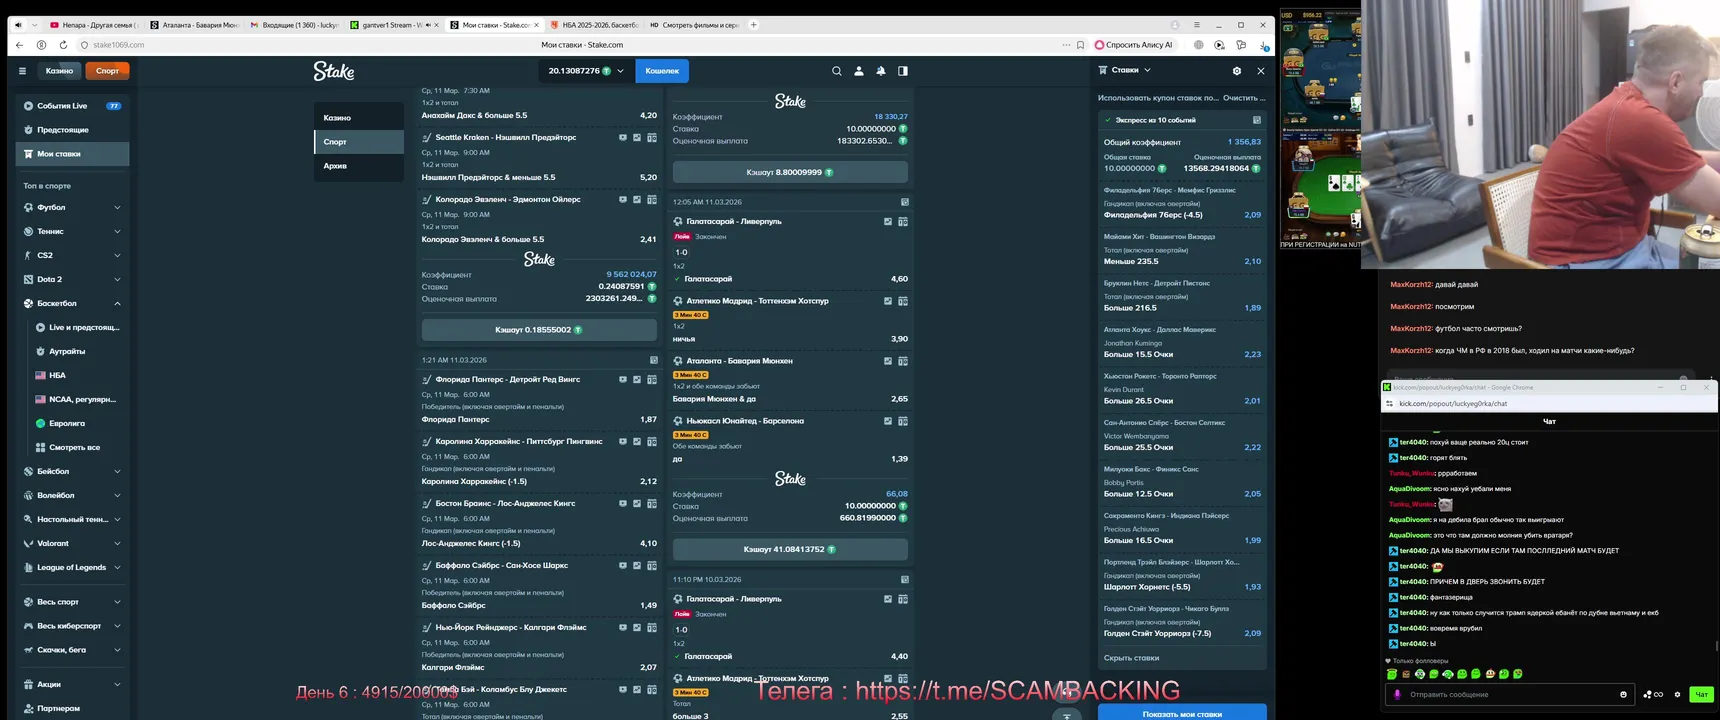1720x720 pixels.
Task: Click the Stake logo in header
Action: (334, 71)
